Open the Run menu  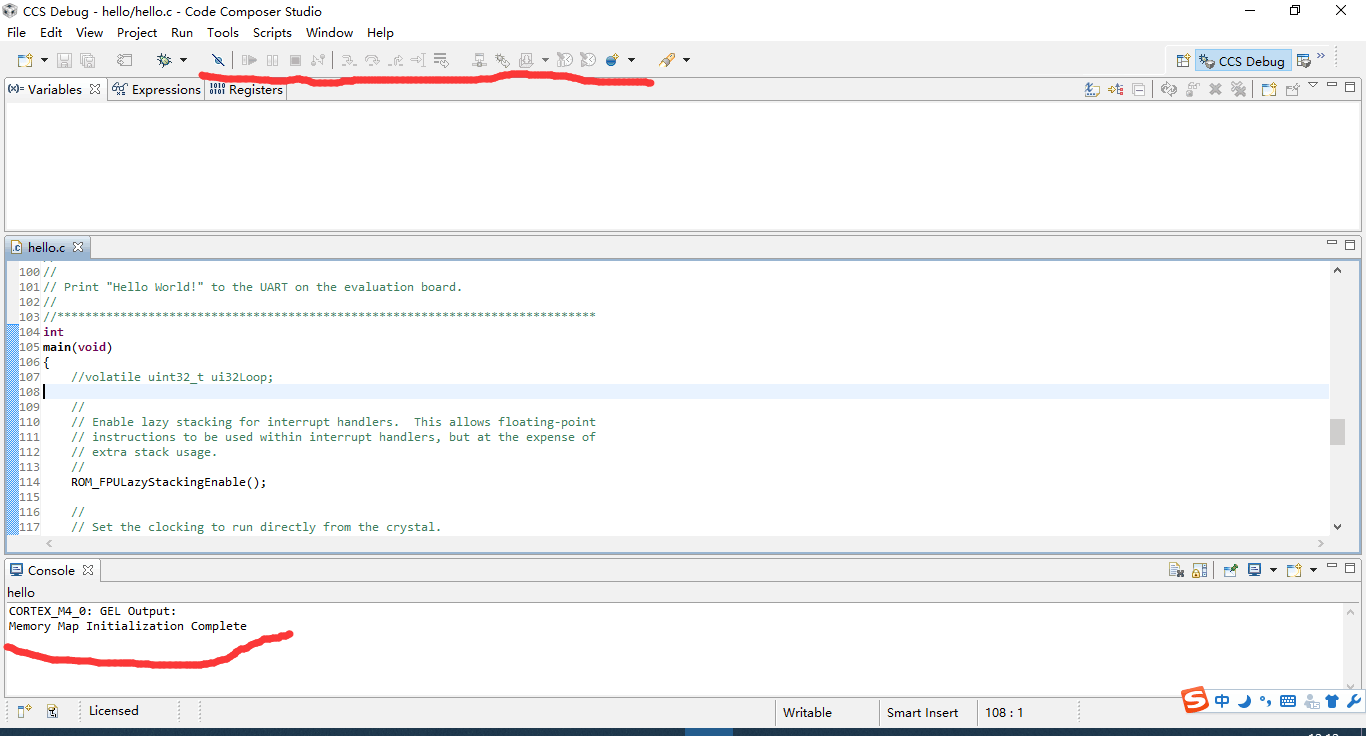[182, 33]
